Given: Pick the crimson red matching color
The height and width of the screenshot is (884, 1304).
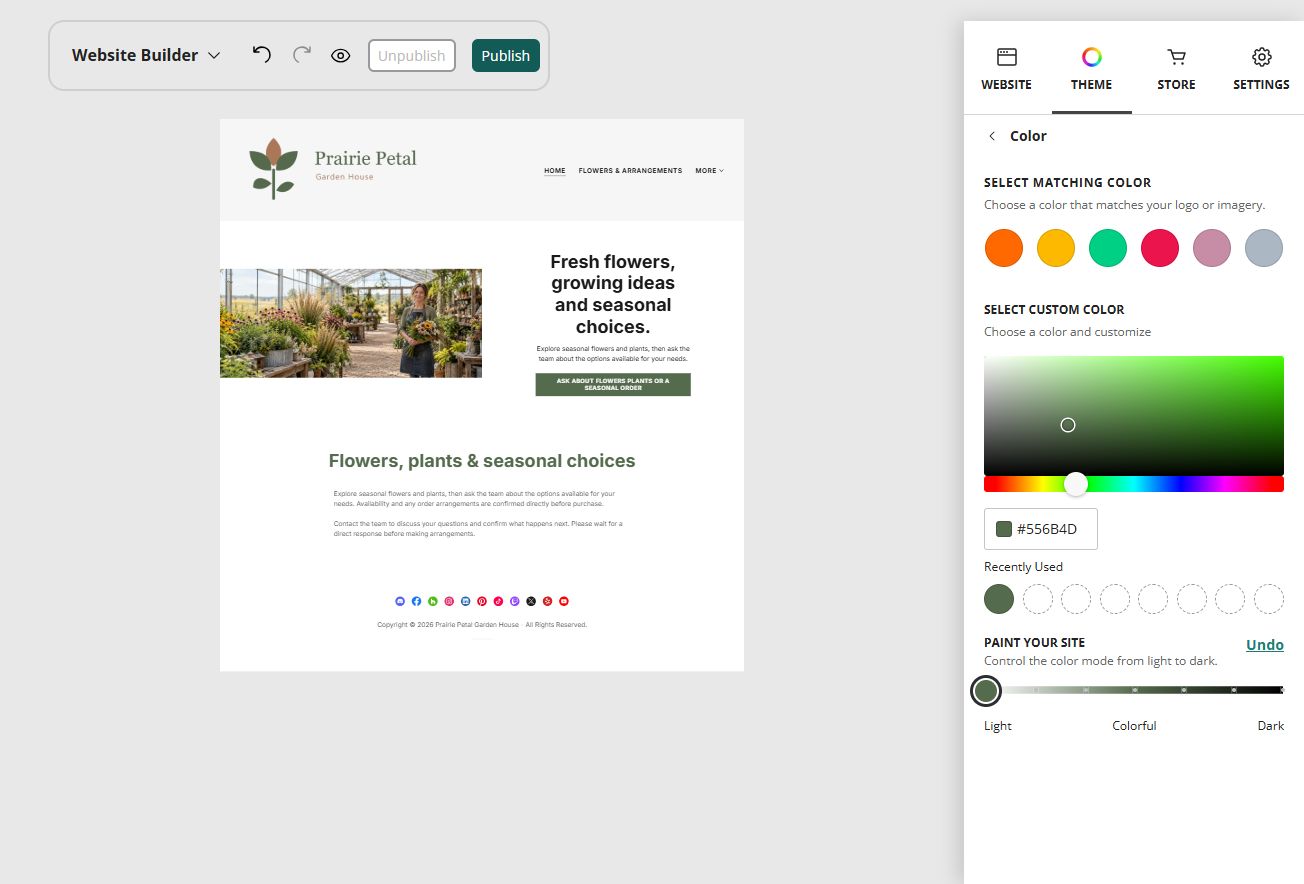Looking at the screenshot, I should coord(1160,248).
